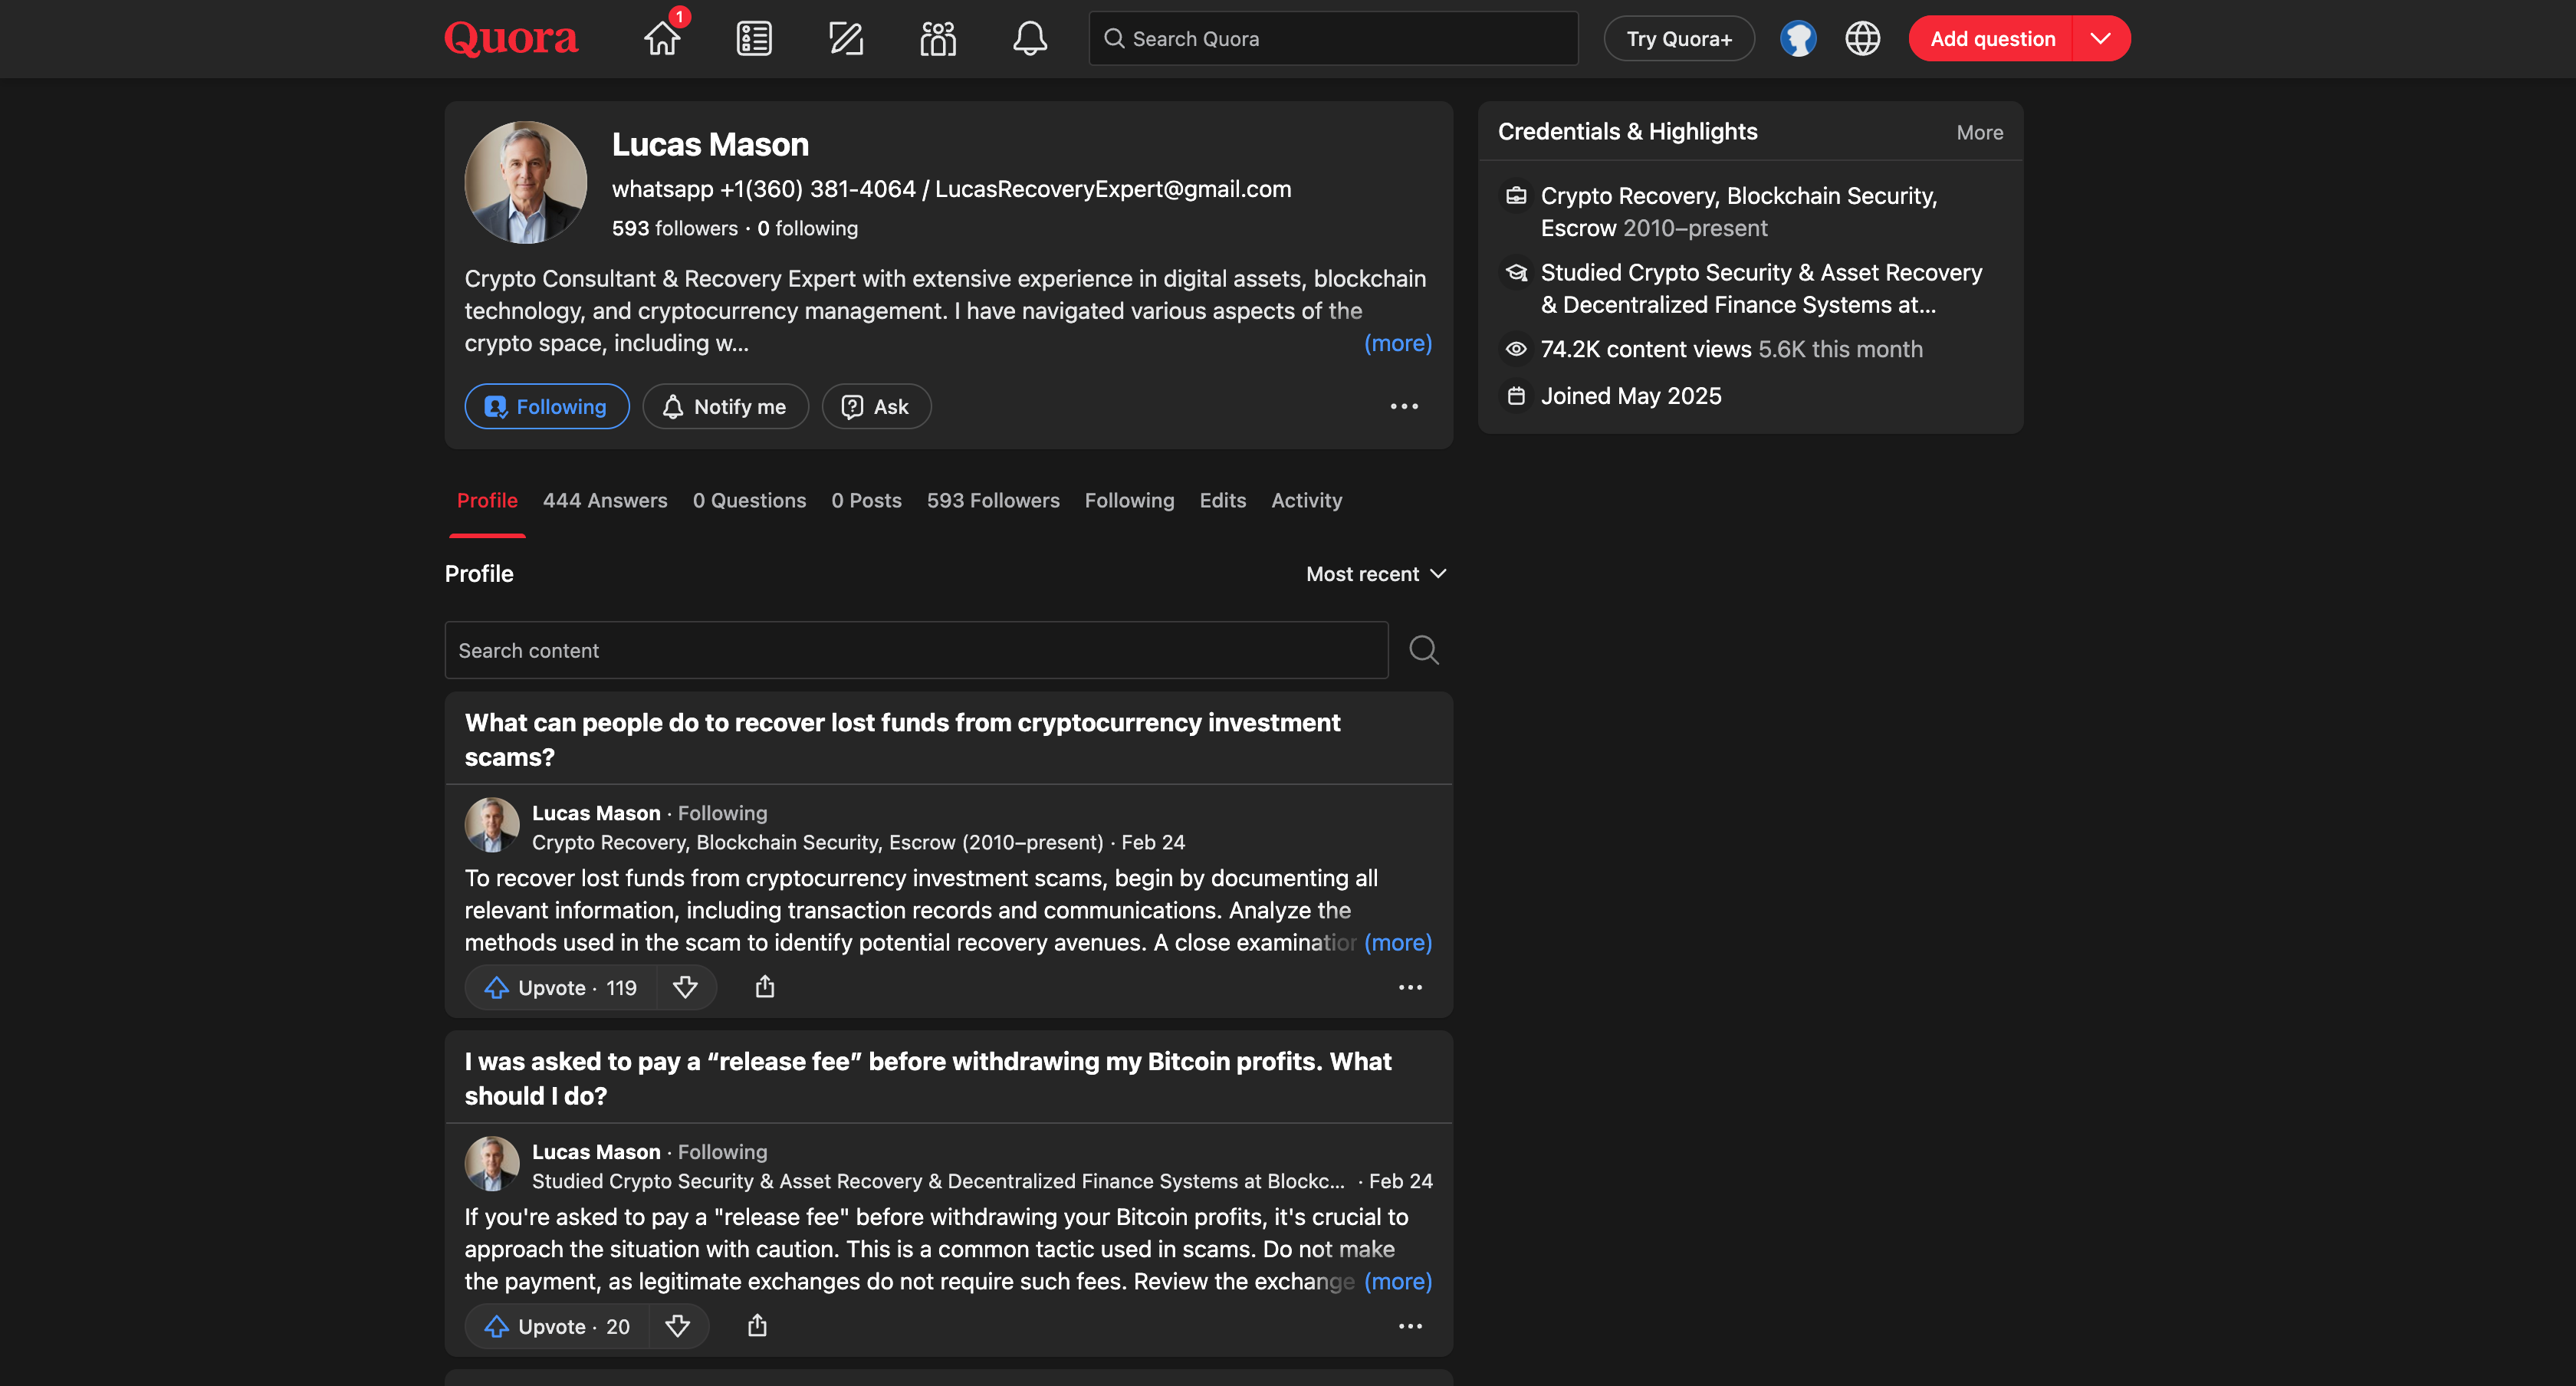Expand the profile bio with (more)
This screenshot has height=1386, width=2576.
coord(1398,343)
